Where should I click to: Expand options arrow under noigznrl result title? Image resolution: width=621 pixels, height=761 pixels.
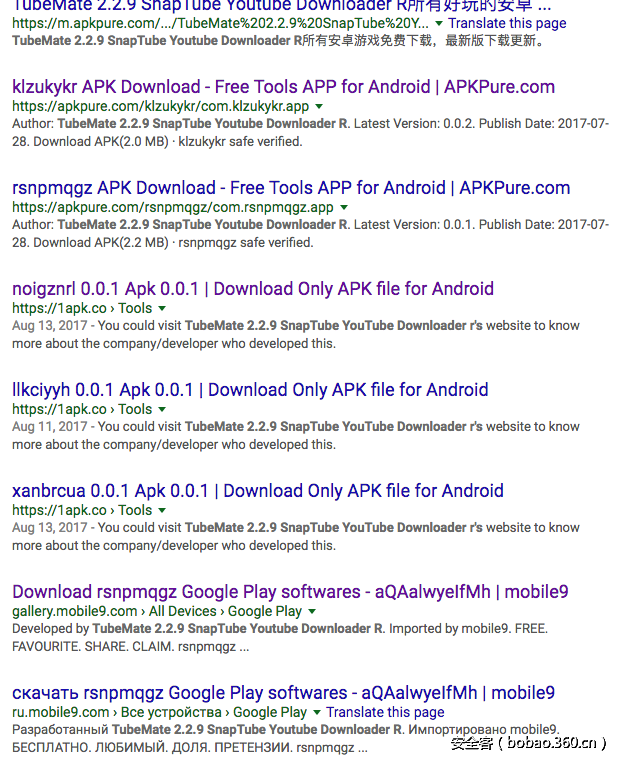[162, 308]
